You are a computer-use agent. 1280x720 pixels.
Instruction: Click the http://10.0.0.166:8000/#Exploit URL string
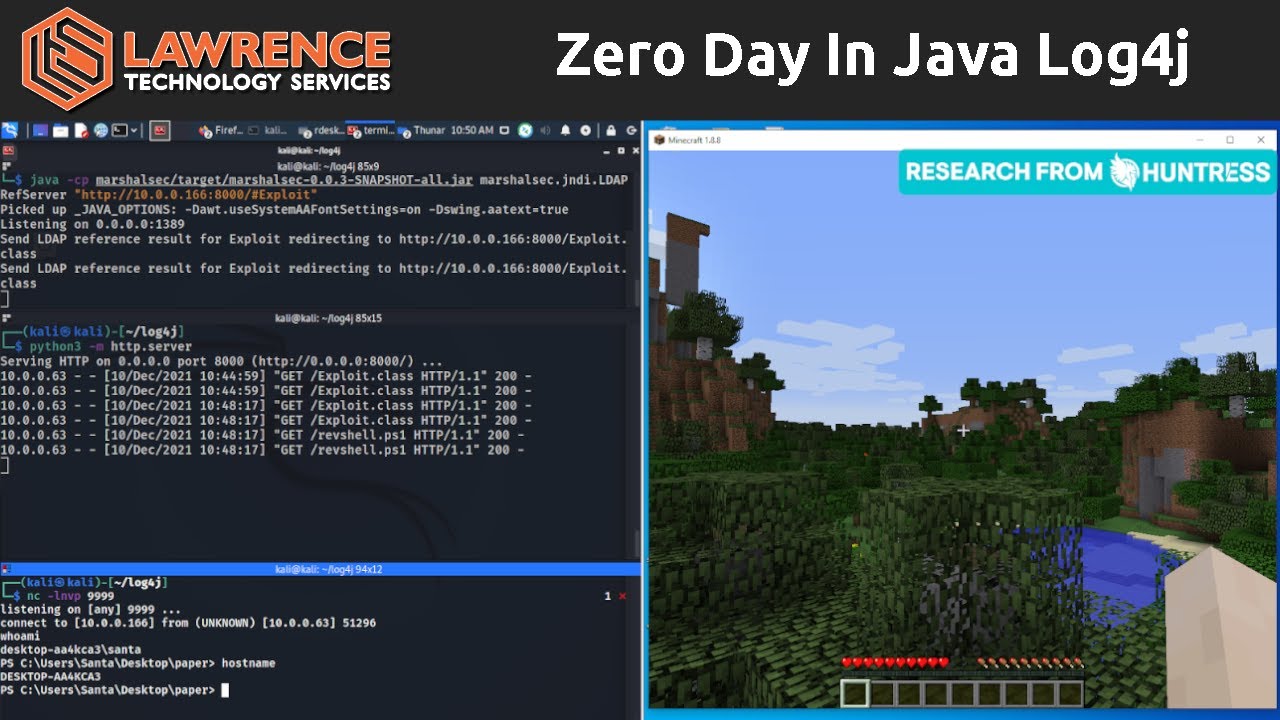(195, 195)
